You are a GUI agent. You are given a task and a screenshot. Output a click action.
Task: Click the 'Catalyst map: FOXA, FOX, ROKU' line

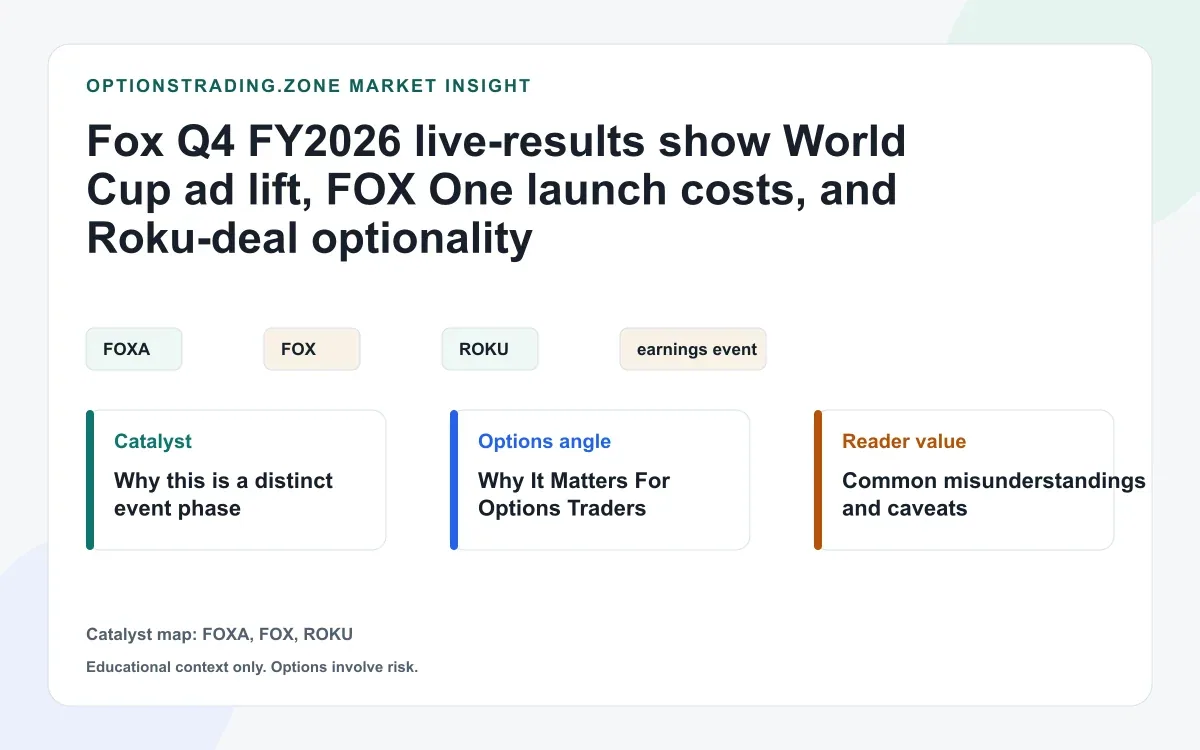(x=219, y=634)
